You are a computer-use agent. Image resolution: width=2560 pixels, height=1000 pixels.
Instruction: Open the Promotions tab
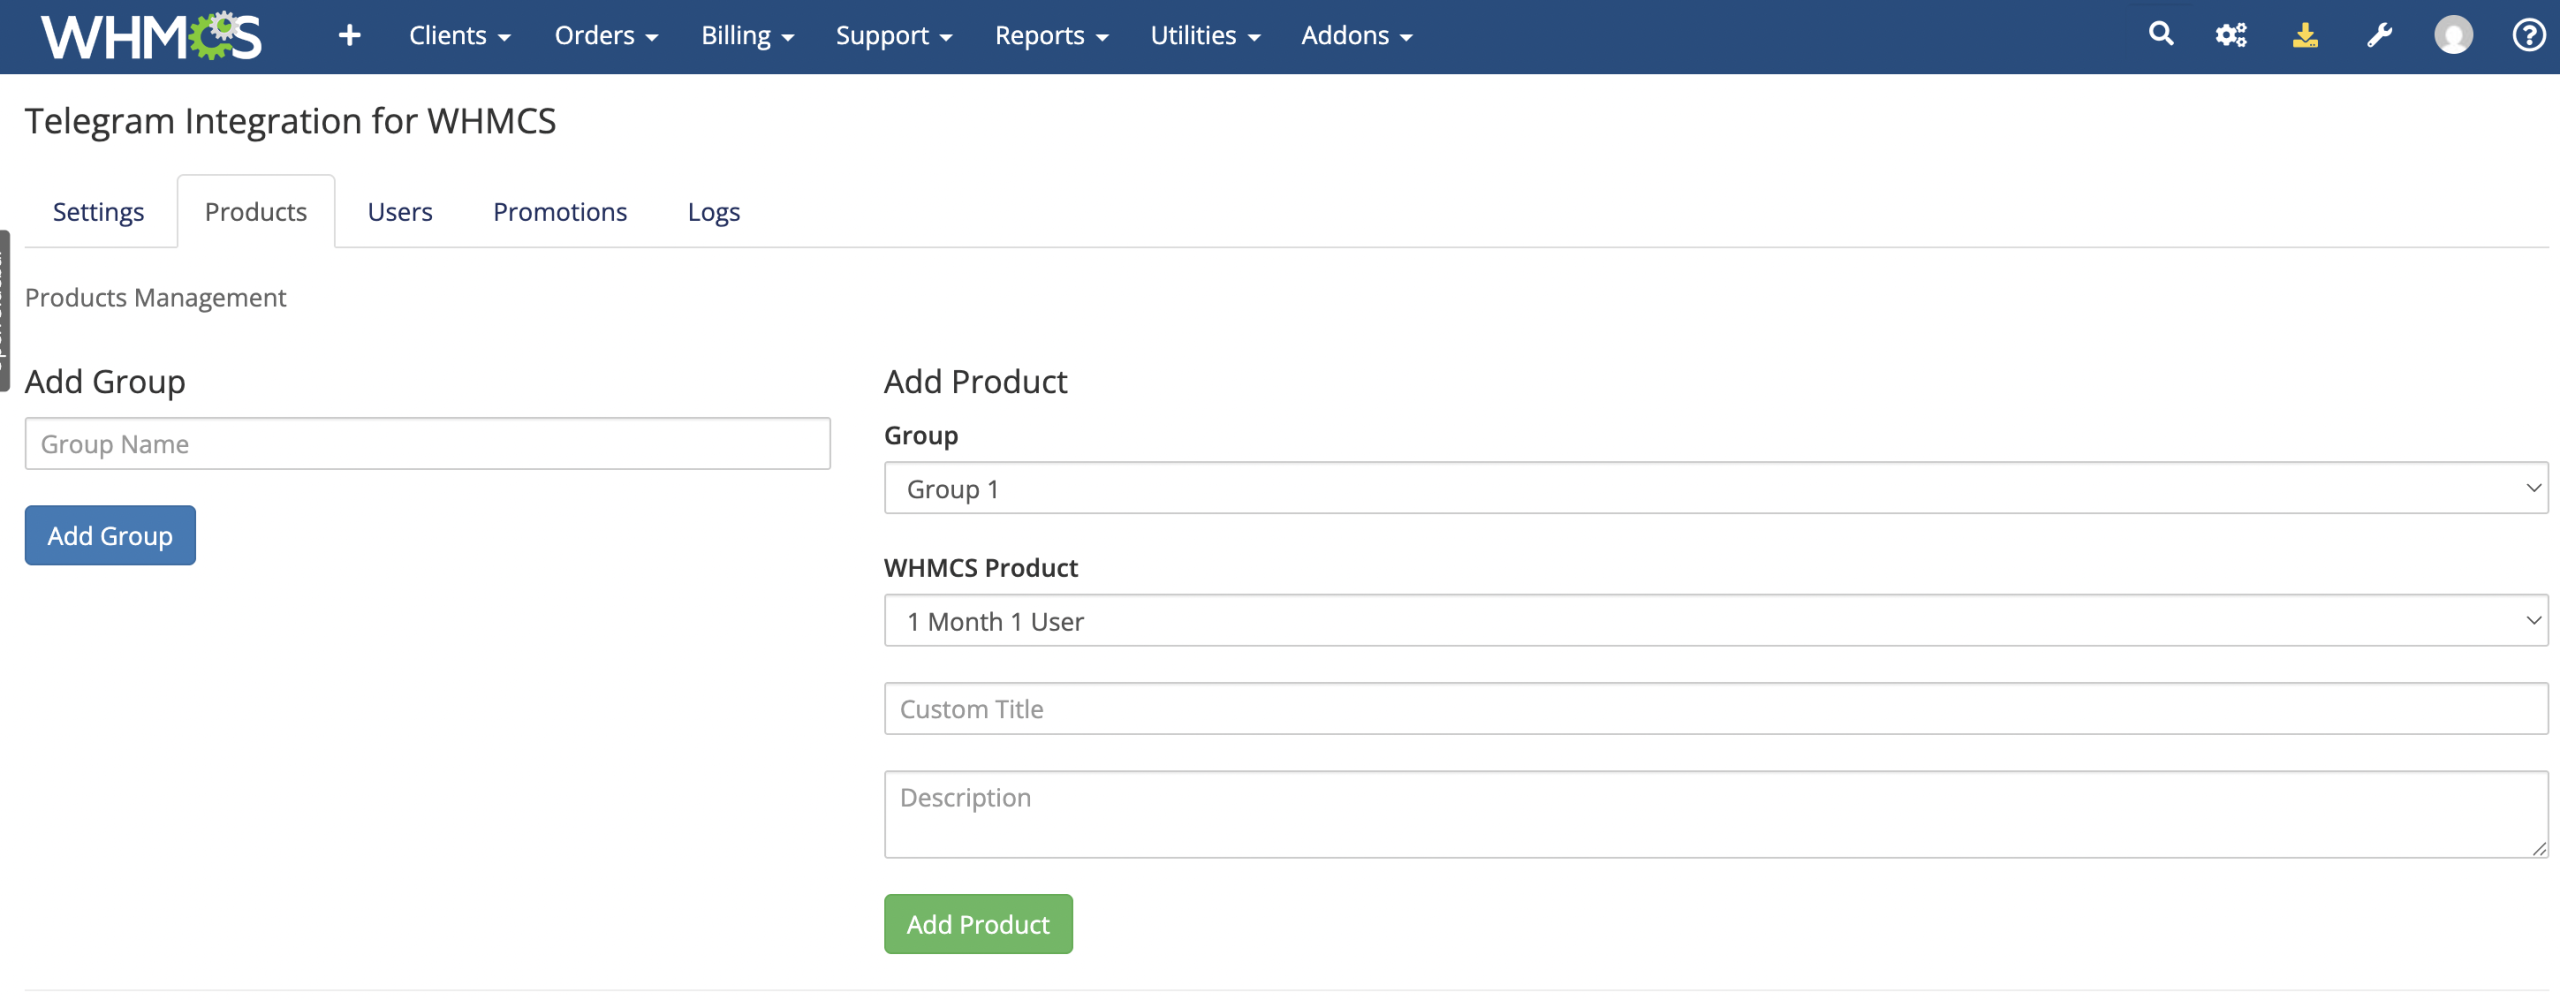tap(560, 212)
